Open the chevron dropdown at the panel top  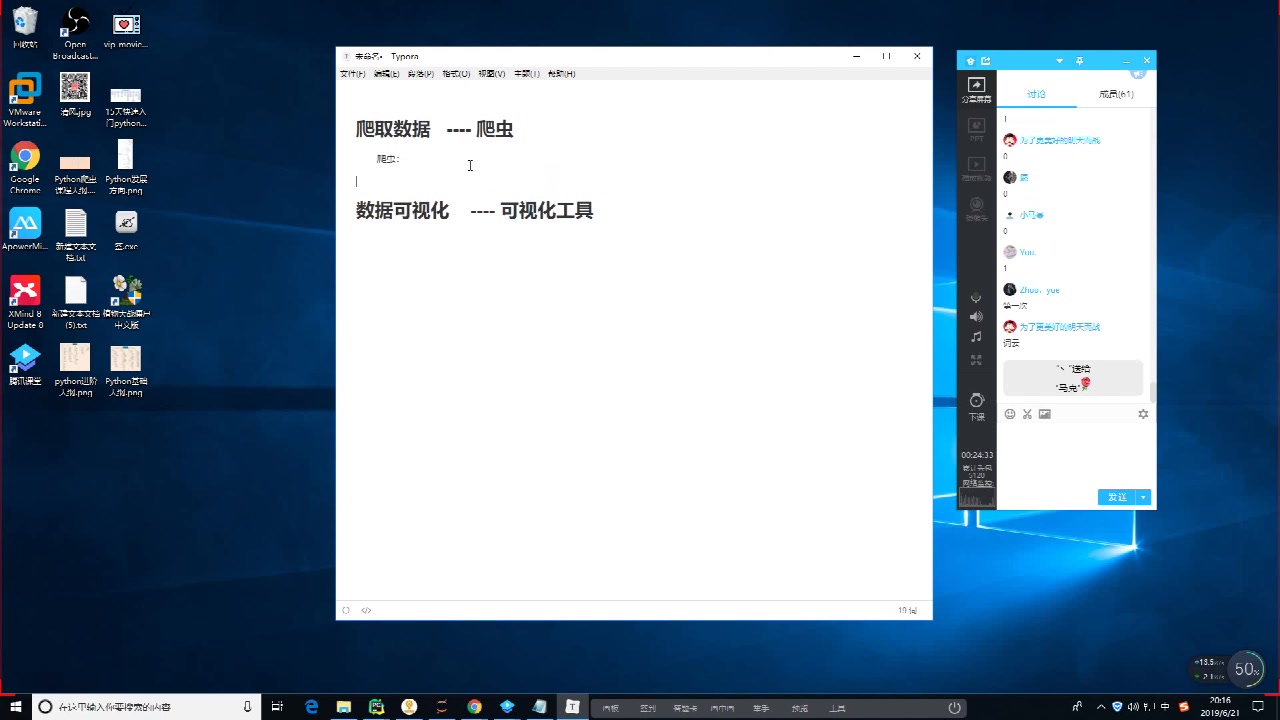pos(1059,61)
